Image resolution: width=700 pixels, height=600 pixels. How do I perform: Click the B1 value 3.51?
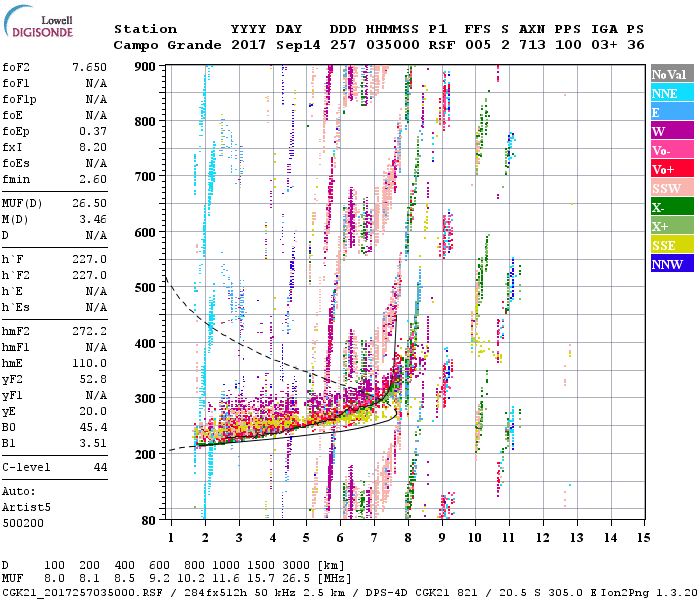click(x=93, y=443)
